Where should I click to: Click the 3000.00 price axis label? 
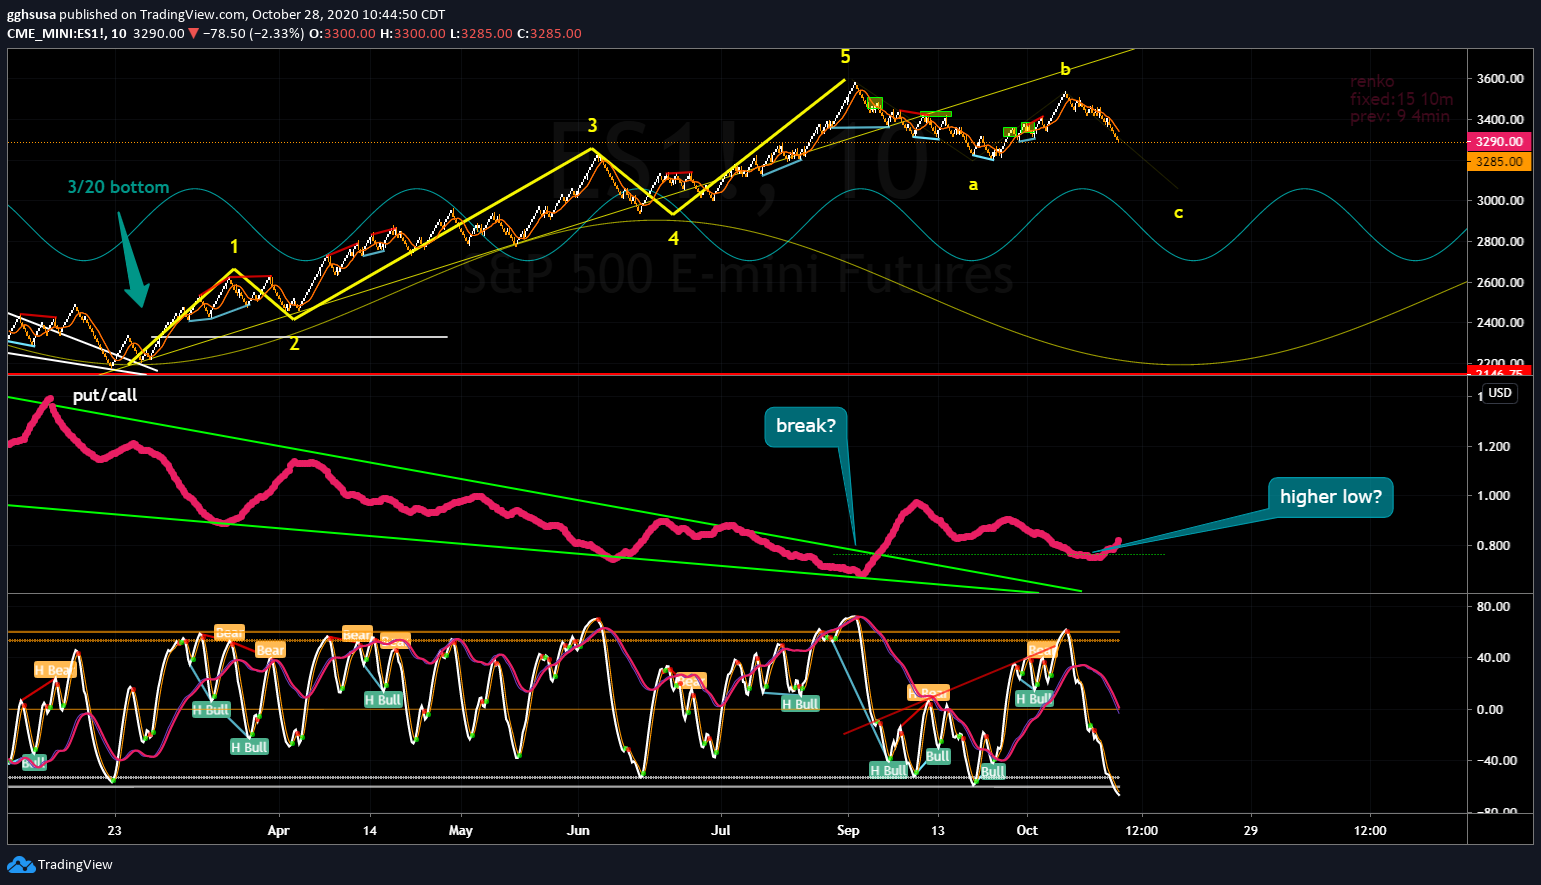(1500, 201)
